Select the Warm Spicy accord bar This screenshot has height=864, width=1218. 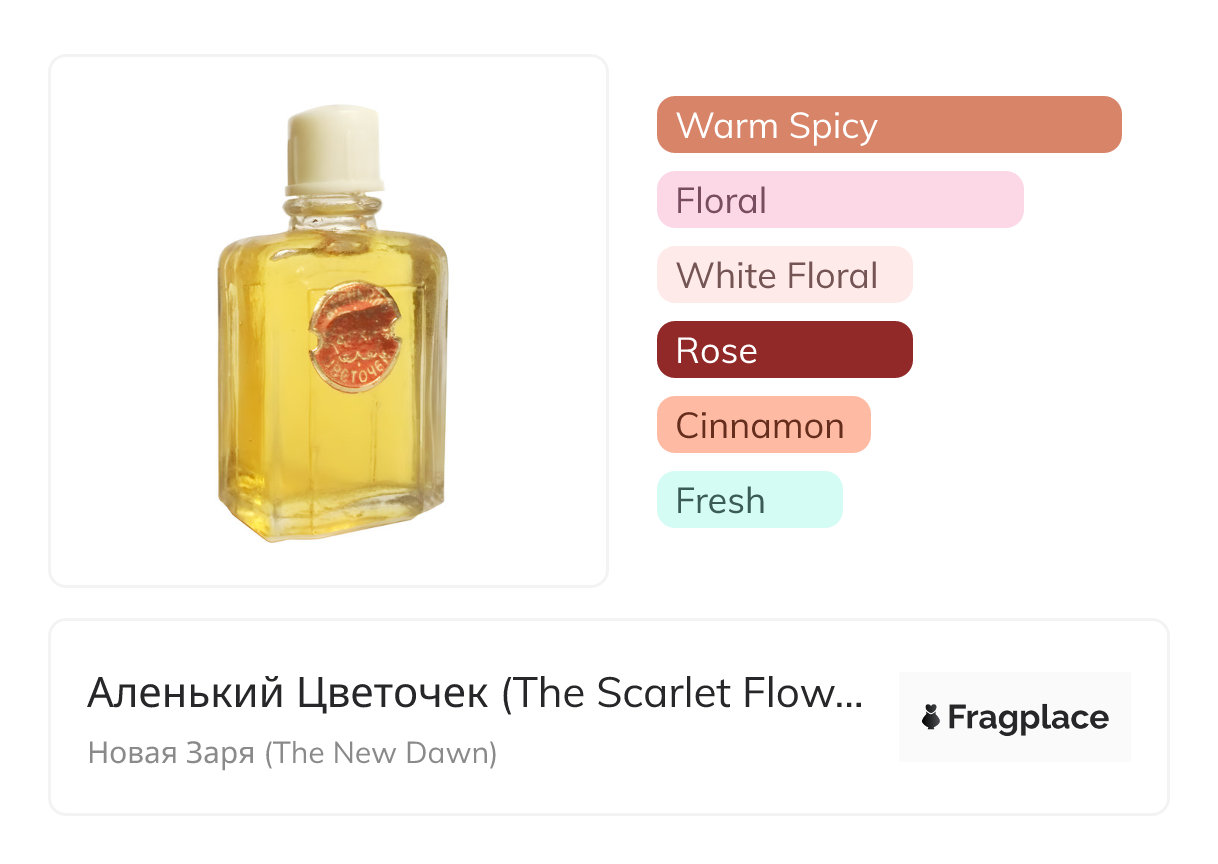click(x=888, y=125)
